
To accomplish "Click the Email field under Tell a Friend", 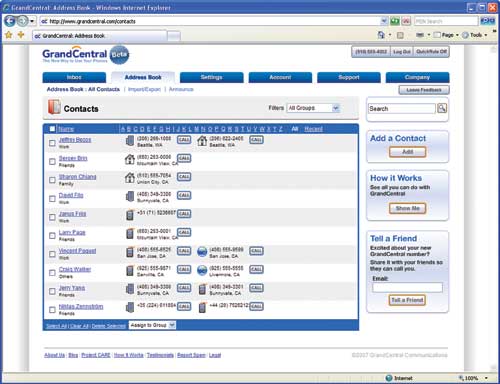I will coord(407,287).
